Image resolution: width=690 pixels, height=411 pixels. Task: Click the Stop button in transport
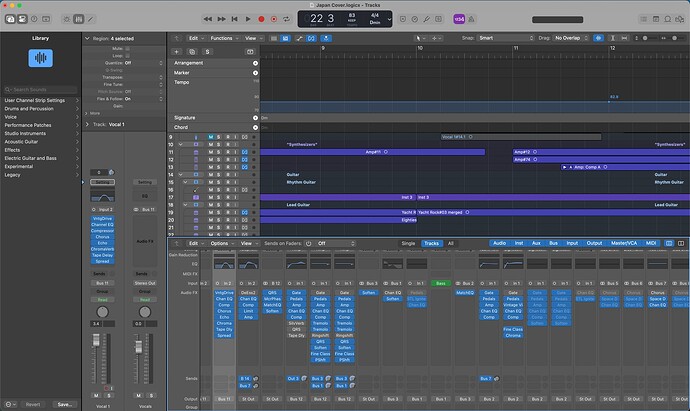click(x=235, y=19)
